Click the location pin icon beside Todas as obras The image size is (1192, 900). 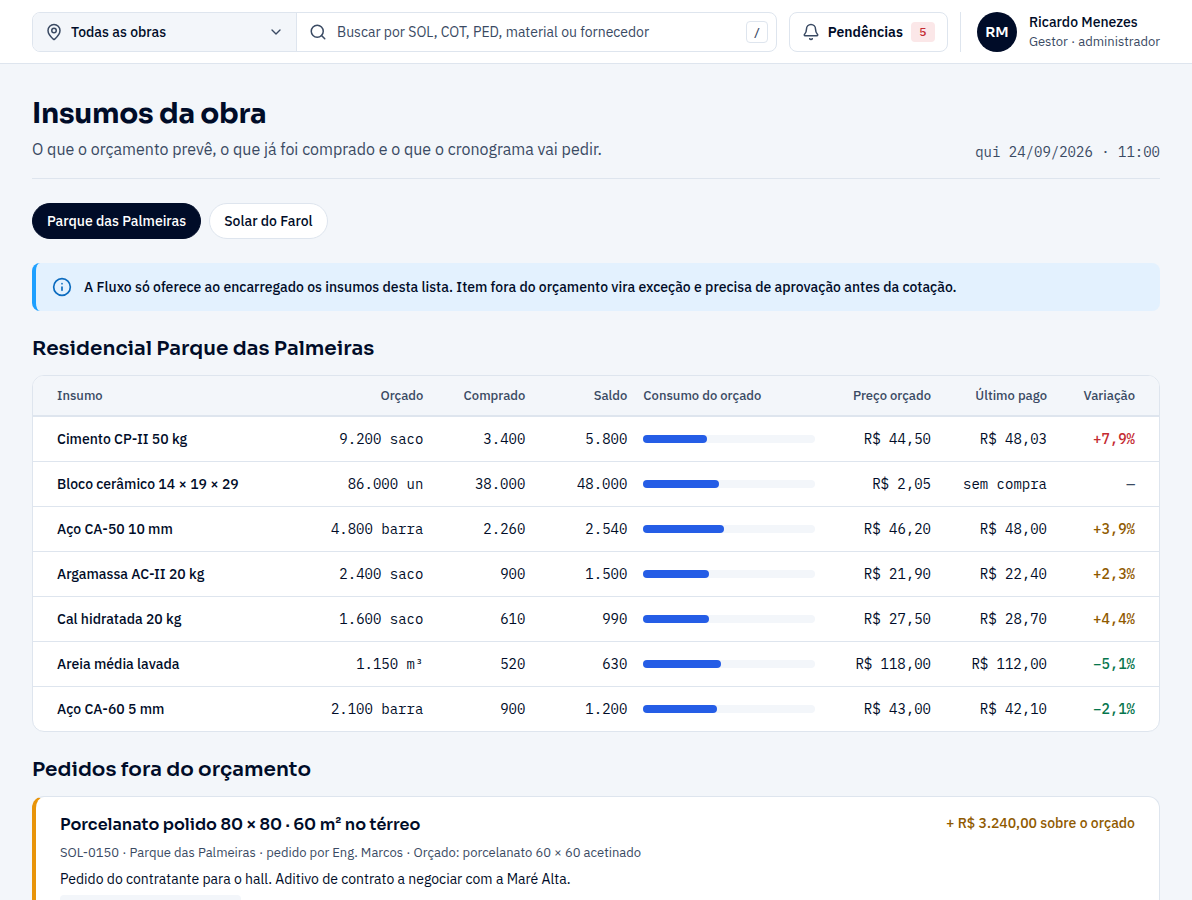point(54,32)
